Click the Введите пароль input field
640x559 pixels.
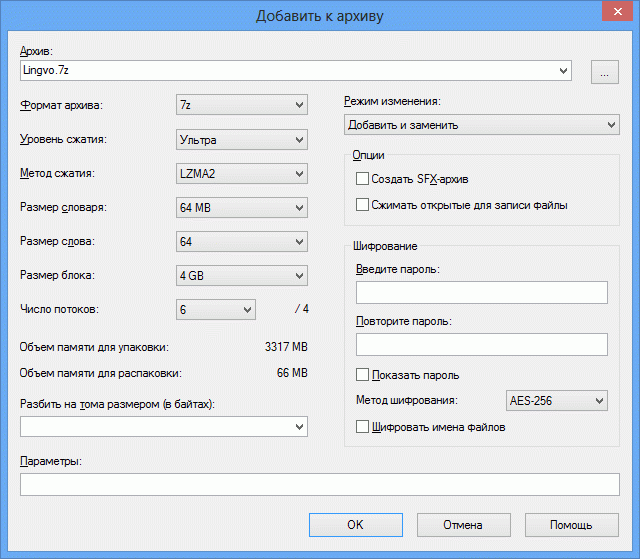click(x=481, y=292)
